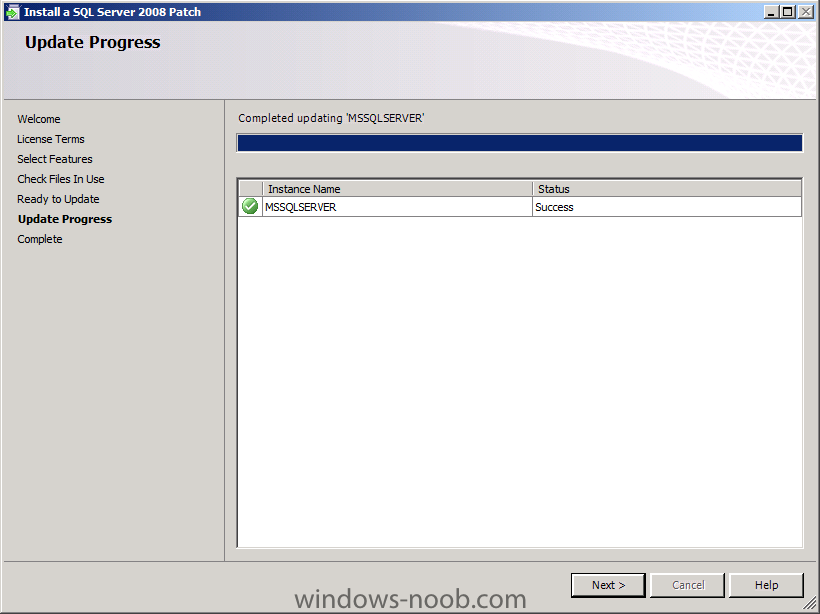820x614 pixels.
Task: Click the Status column header
Action: (667, 189)
